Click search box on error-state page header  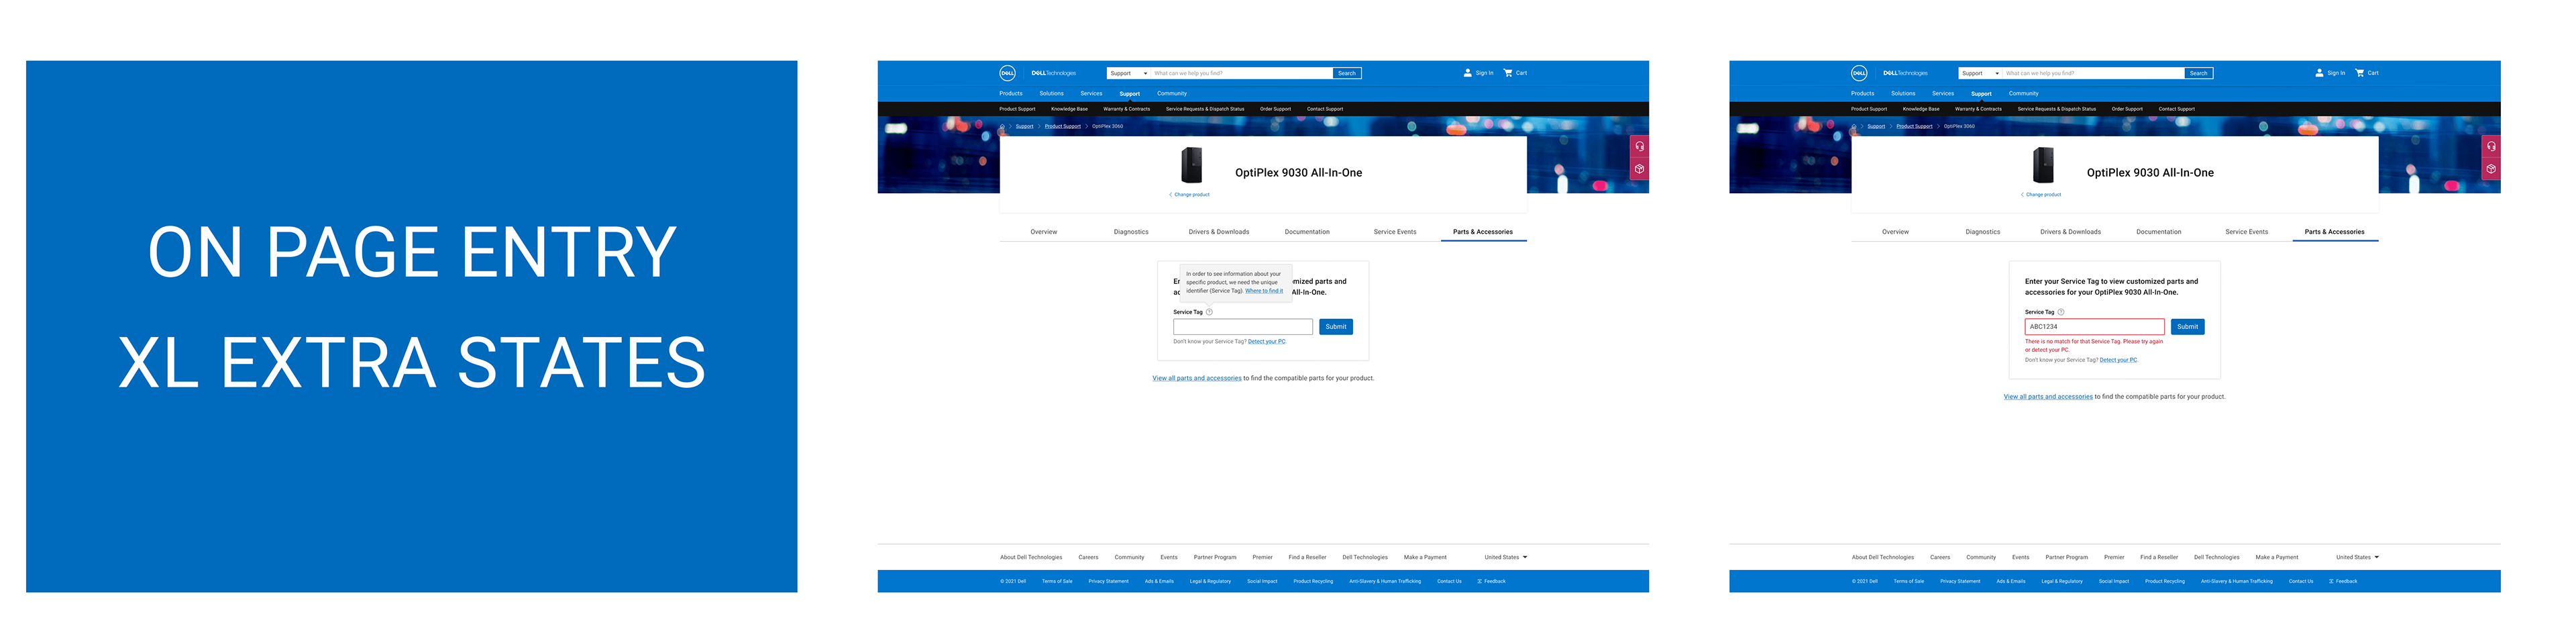point(2093,73)
